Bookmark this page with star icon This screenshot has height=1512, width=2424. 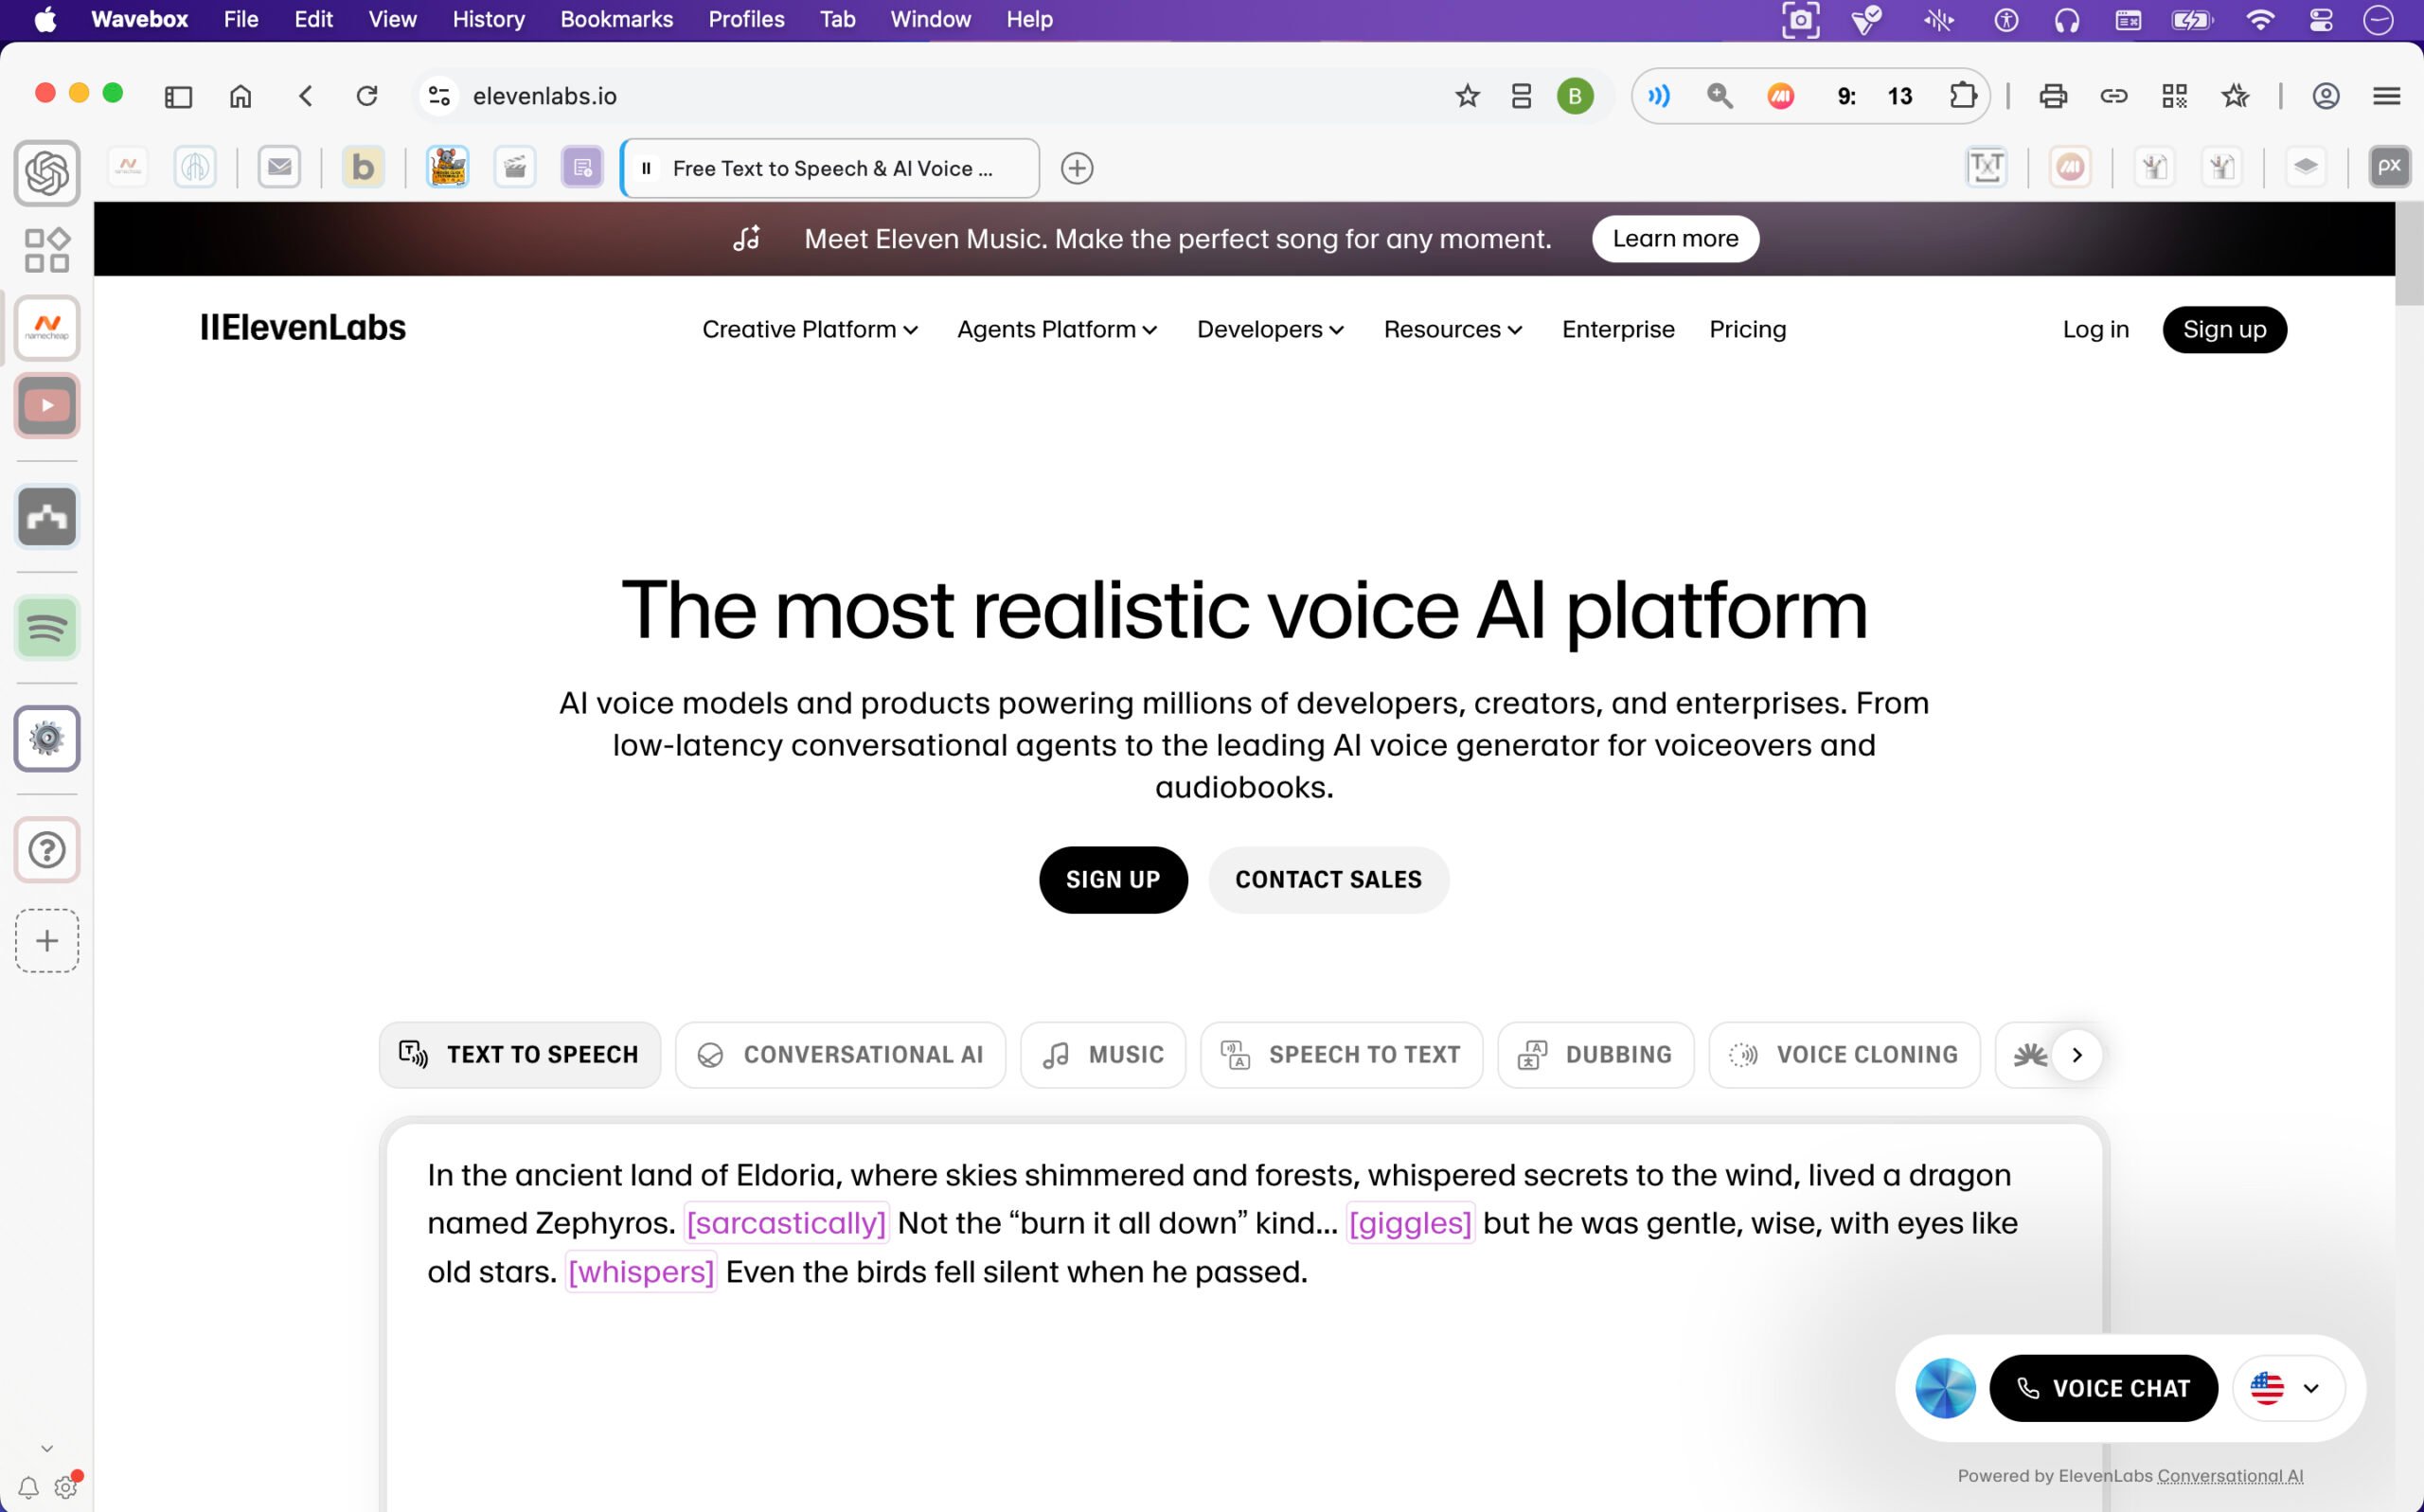tap(1466, 96)
